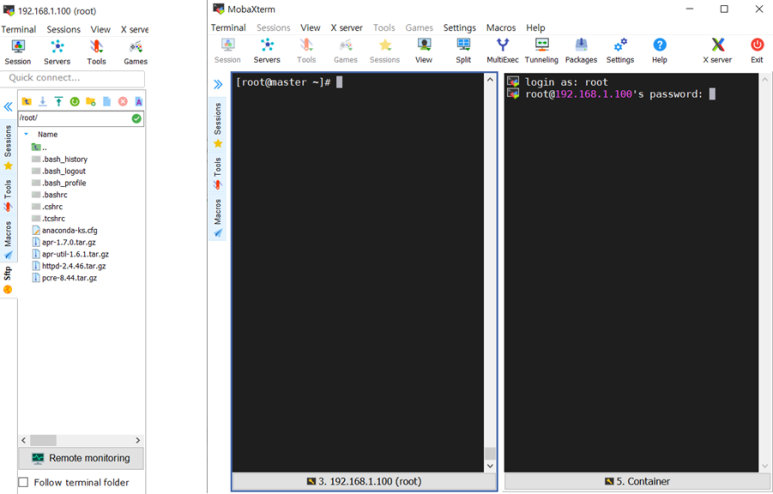Open the vertical Sftp side tab
The image size is (773, 494).
click(8, 280)
